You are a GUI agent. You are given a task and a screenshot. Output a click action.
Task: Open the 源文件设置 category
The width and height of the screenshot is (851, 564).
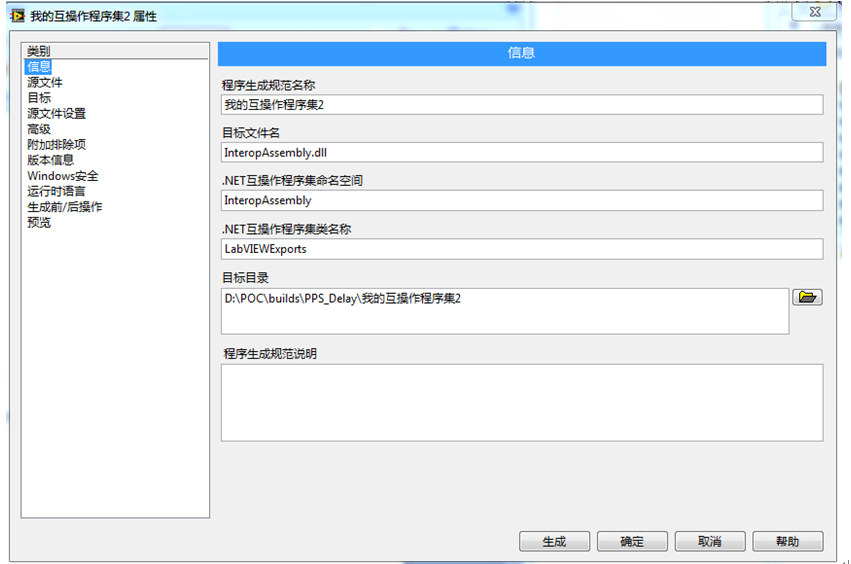(x=56, y=113)
